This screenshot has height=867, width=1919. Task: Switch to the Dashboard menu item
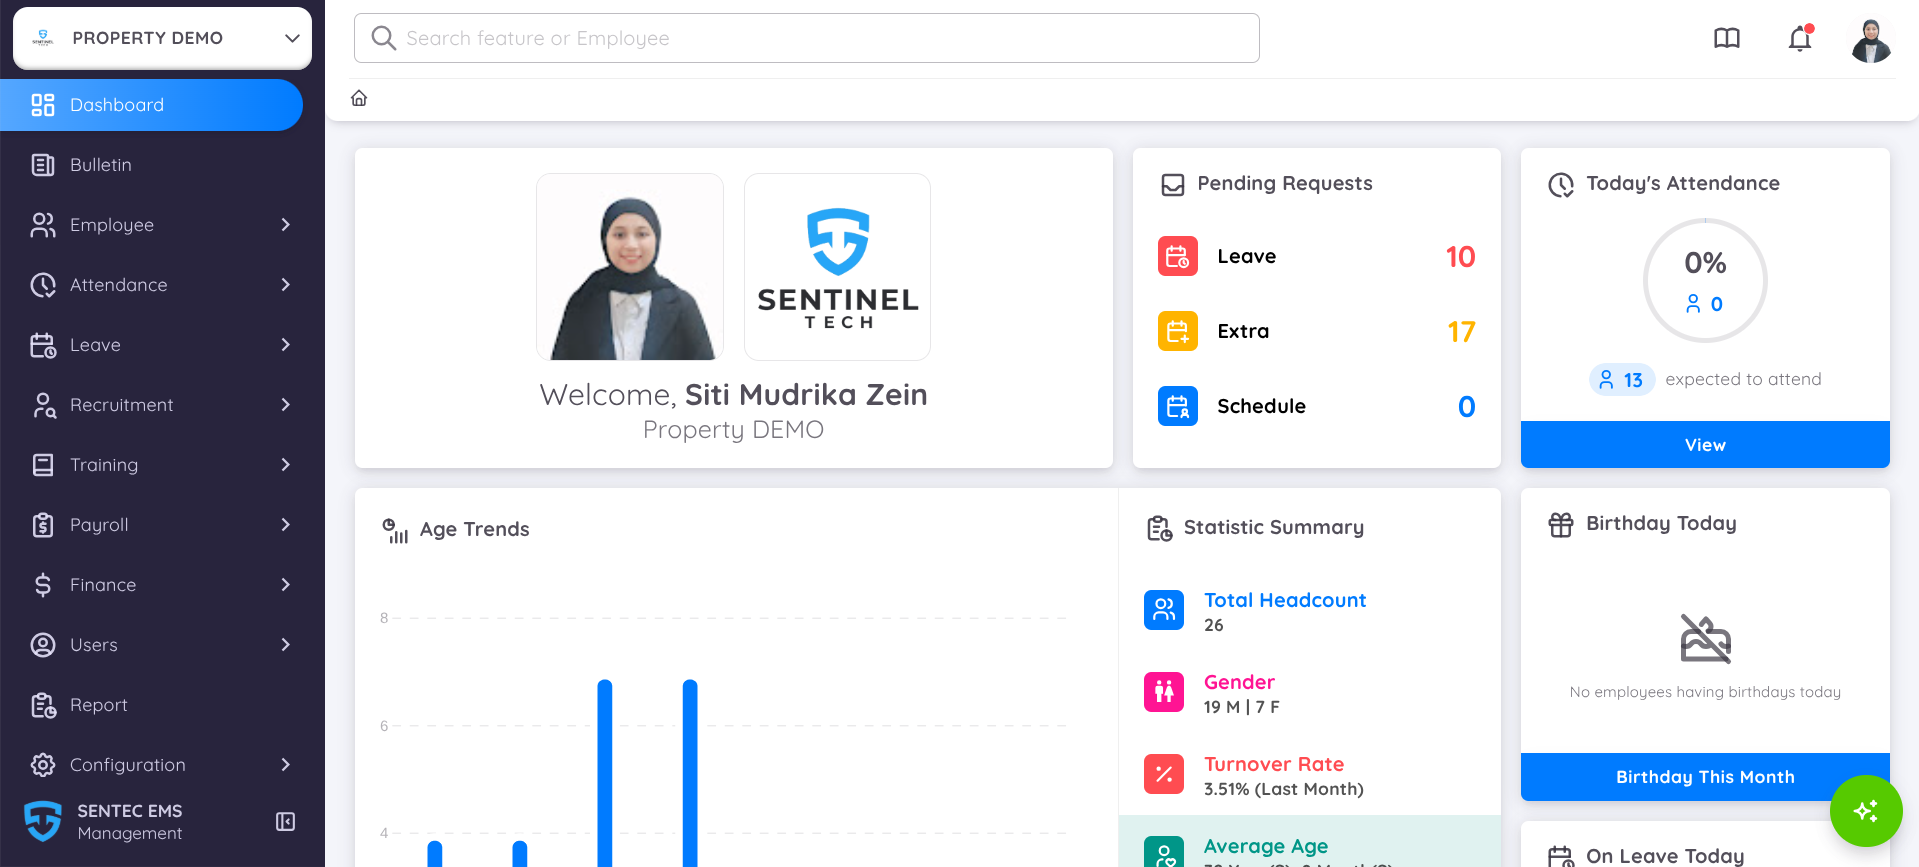coord(116,104)
